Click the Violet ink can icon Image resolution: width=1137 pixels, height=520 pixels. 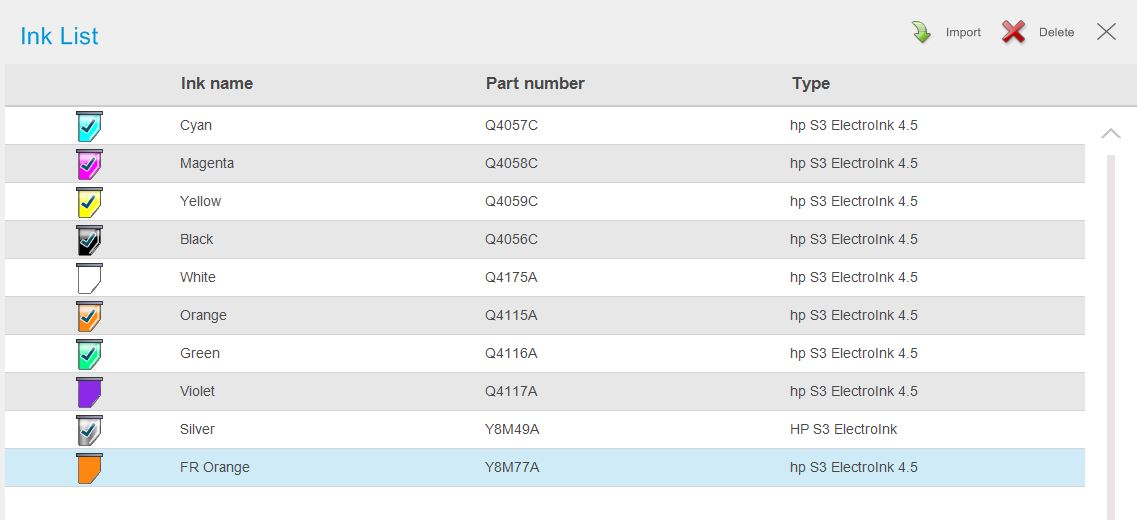pos(89,392)
